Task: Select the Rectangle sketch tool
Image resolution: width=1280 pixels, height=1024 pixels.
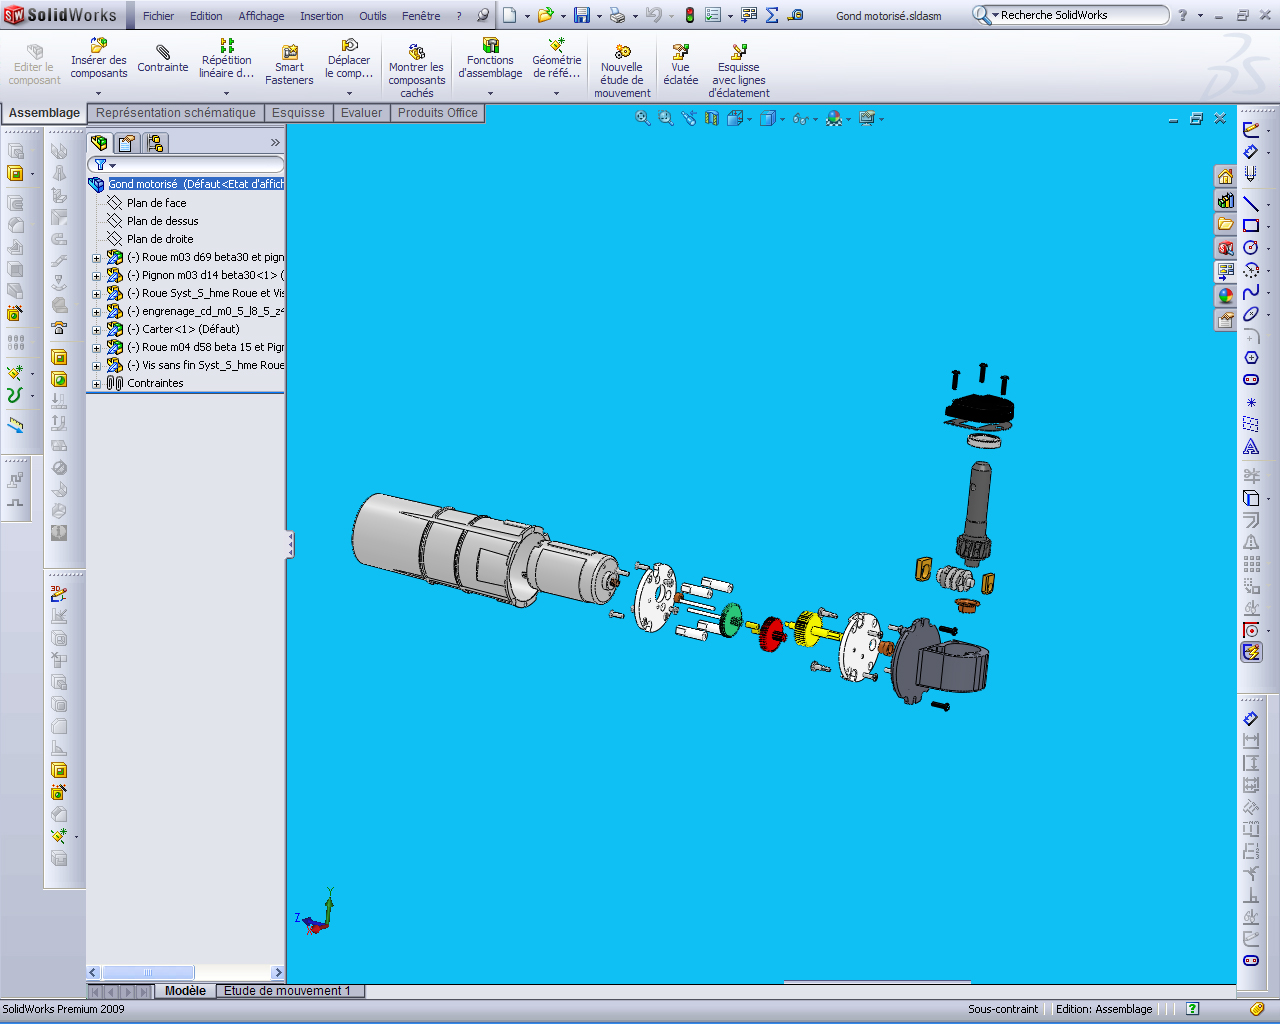Action: (1251, 226)
